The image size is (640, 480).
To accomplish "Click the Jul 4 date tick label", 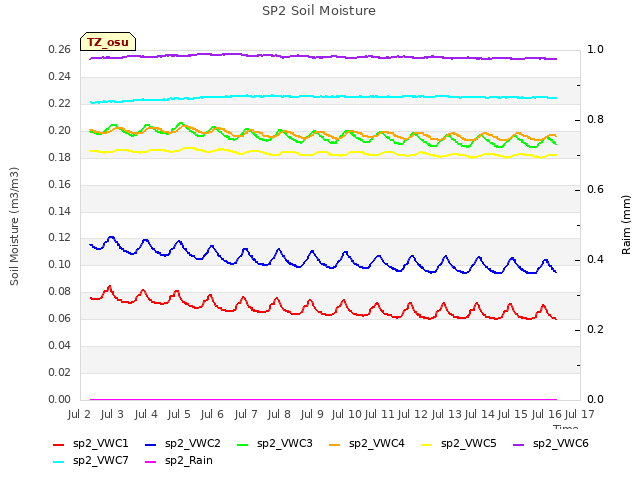I will pyautogui.click(x=146, y=415).
